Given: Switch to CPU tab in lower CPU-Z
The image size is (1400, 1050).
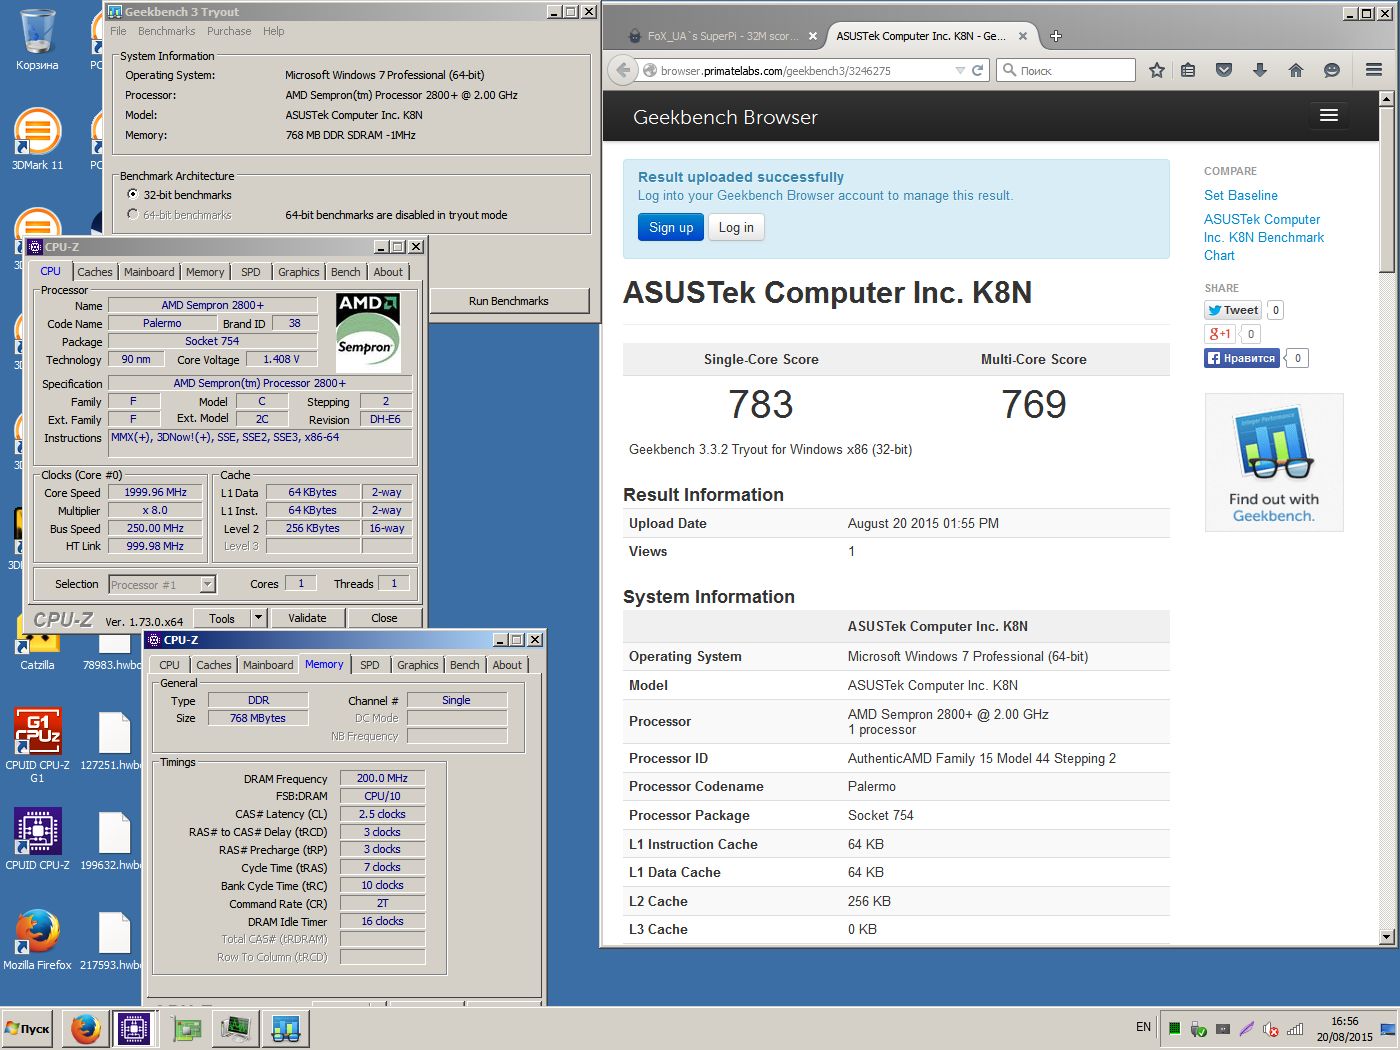Looking at the screenshot, I should coord(170,665).
